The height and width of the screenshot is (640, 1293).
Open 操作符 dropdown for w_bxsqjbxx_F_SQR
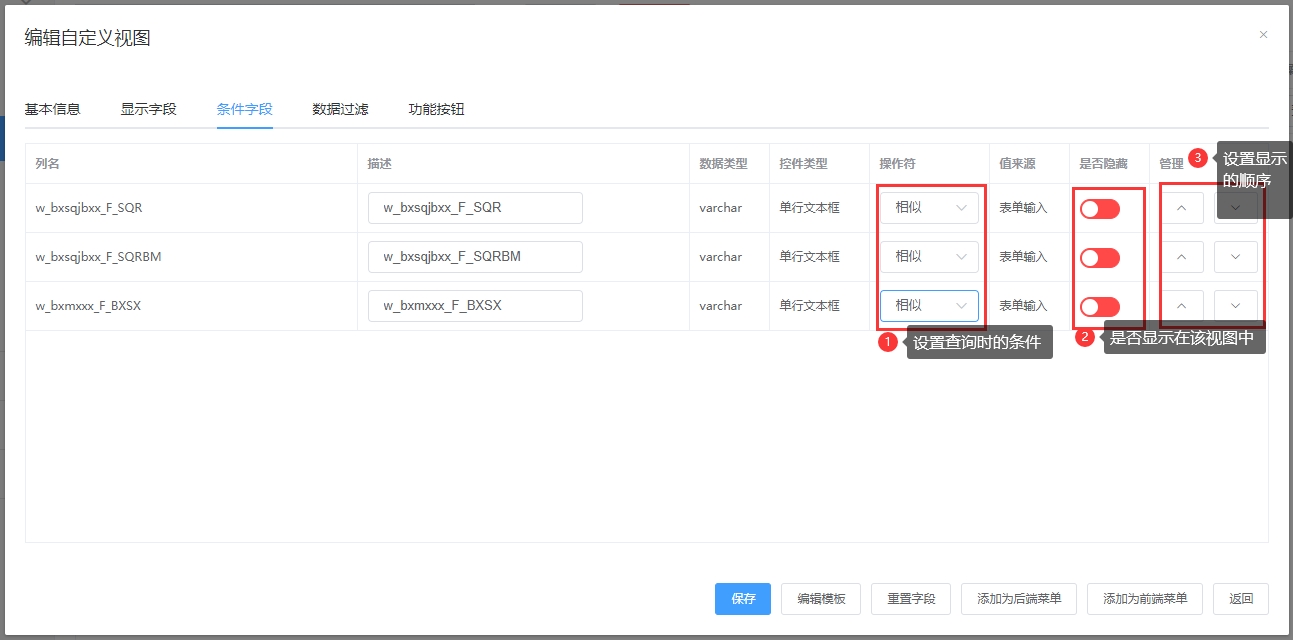point(929,208)
